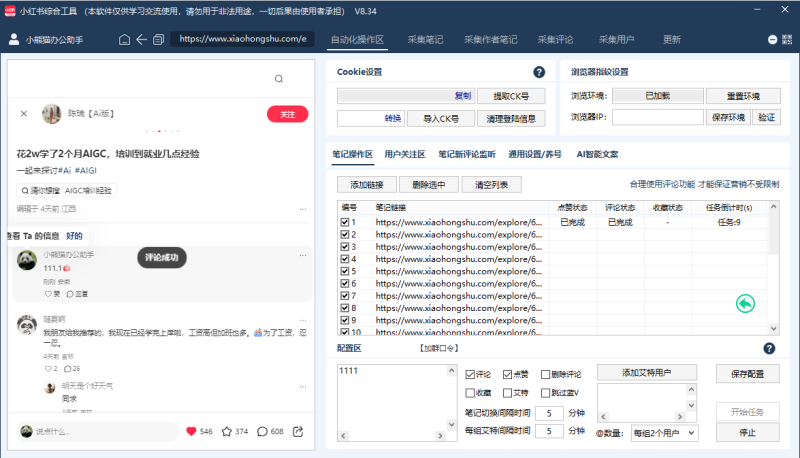Click the URL address bar
The height and width of the screenshot is (458, 800).
[x=243, y=39]
